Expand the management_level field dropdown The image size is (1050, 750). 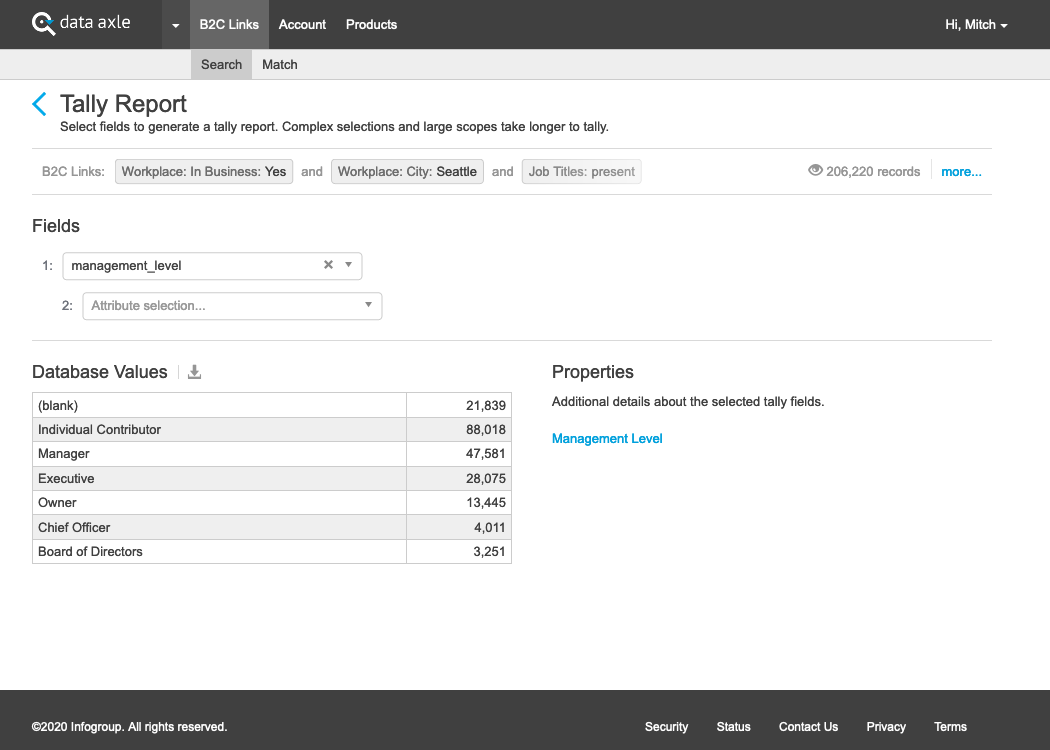point(348,265)
